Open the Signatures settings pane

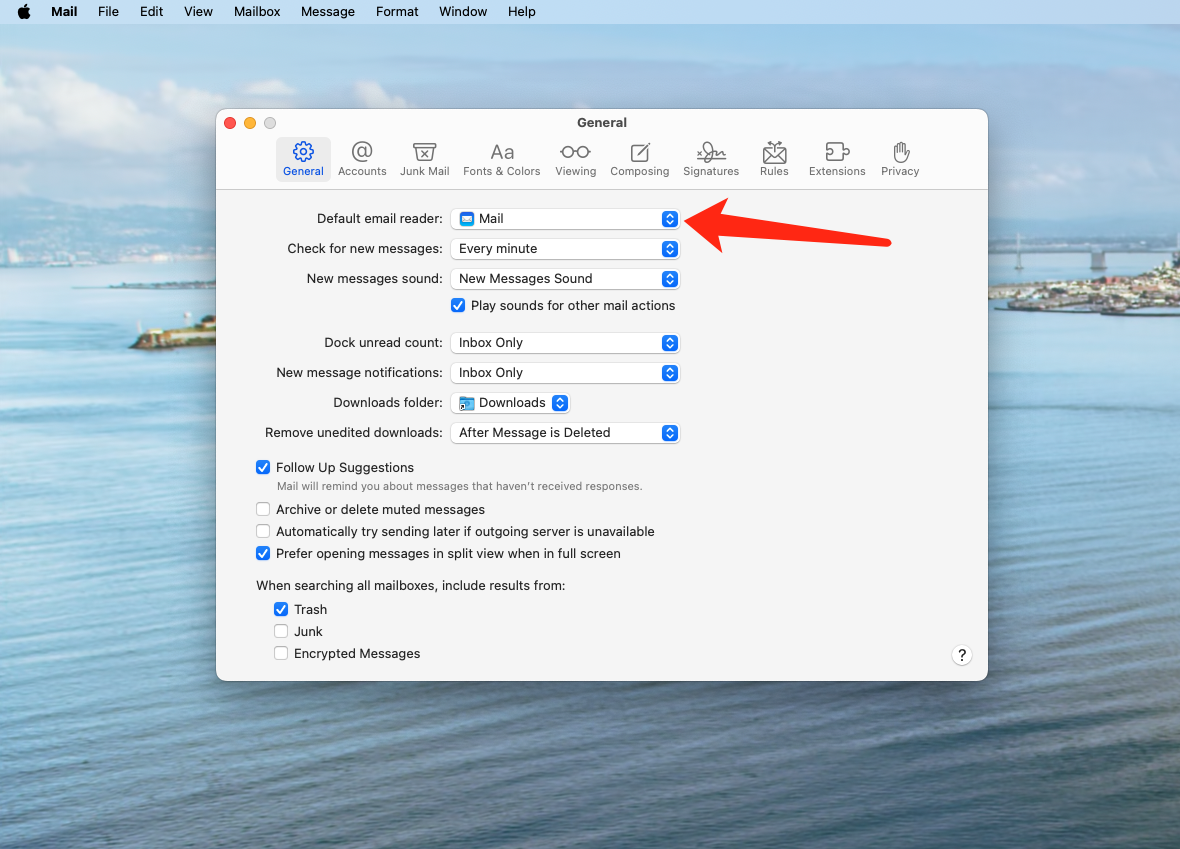pos(711,159)
